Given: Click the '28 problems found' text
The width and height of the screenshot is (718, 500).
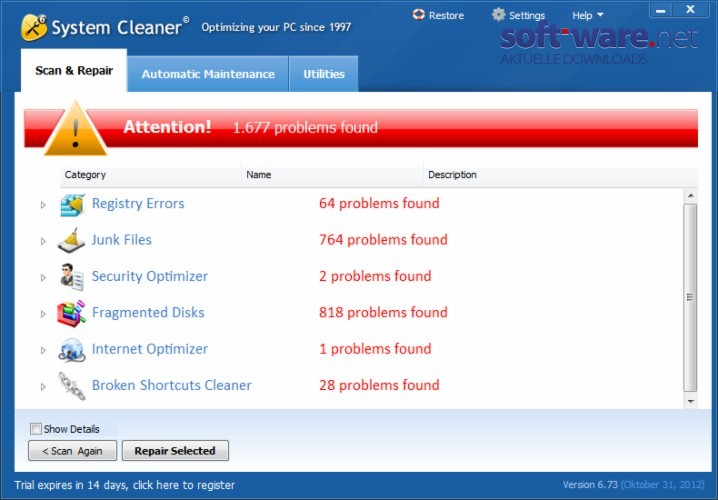Looking at the screenshot, I should click(379, 385).
